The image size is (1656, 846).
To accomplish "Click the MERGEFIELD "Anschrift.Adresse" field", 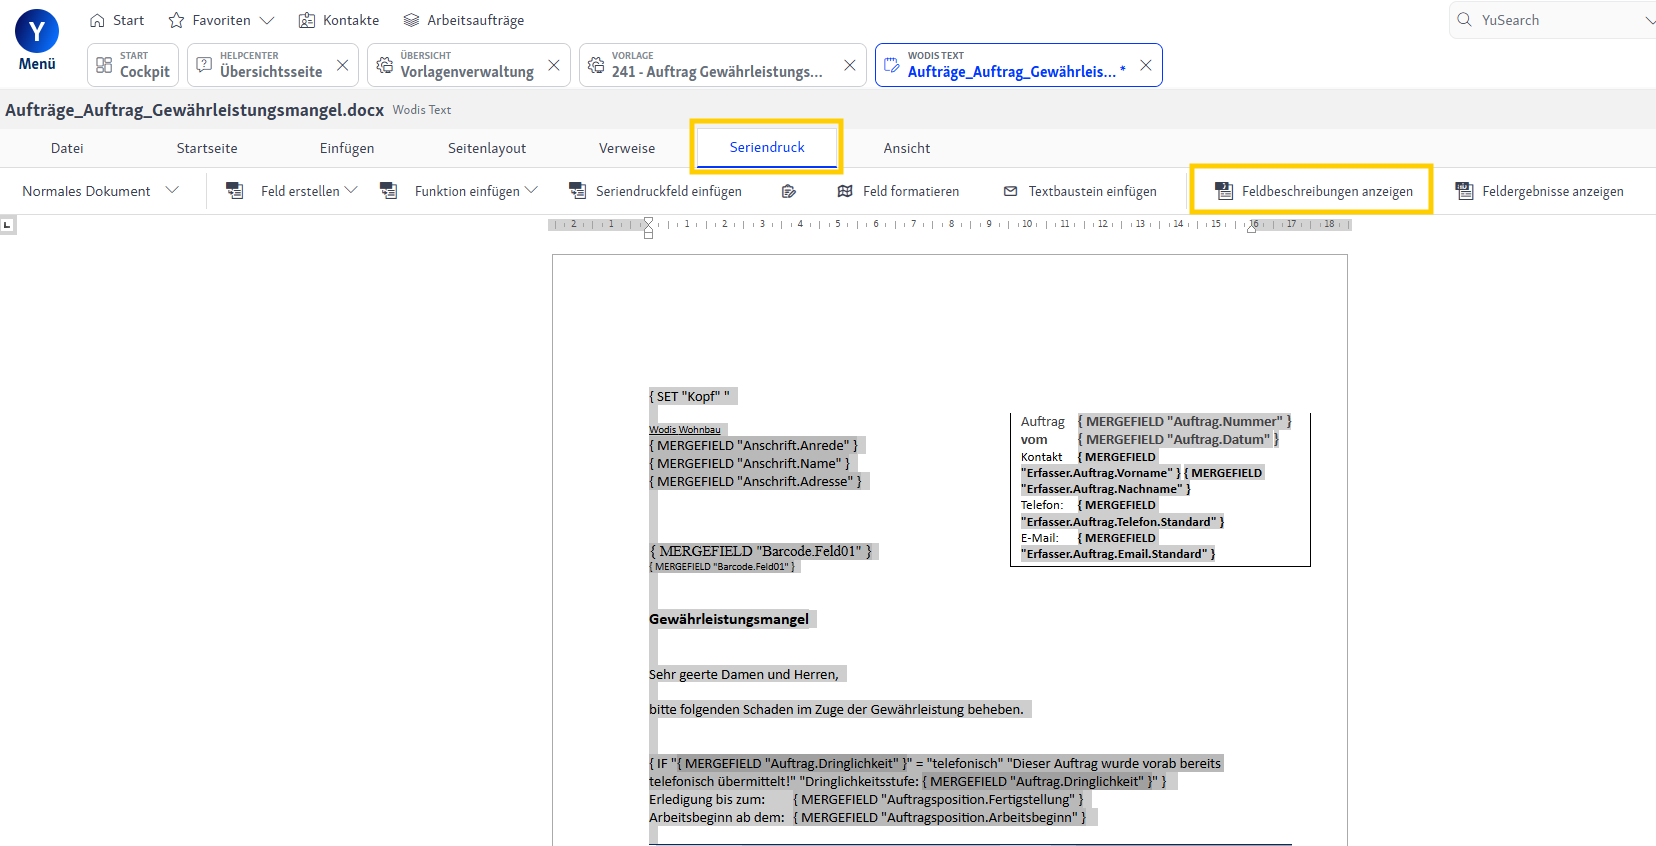I will coord(756,482).
